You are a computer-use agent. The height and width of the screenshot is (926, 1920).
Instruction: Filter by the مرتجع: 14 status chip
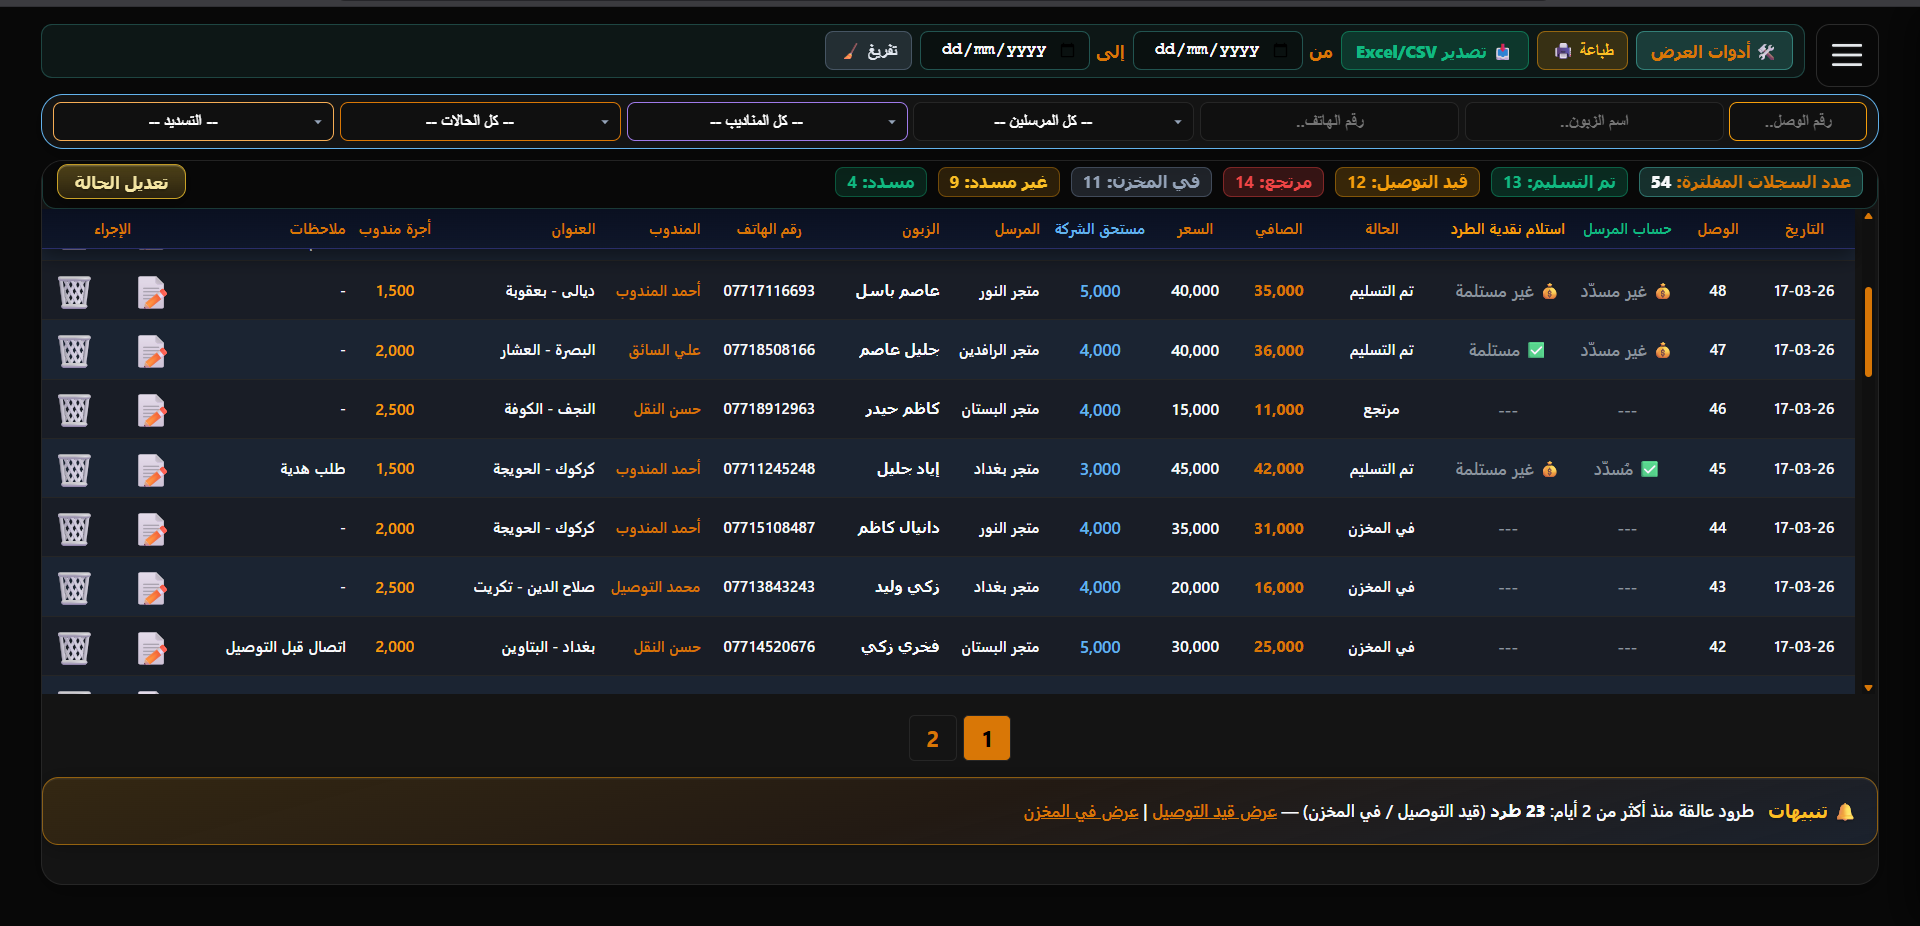tap(1273, 182)
